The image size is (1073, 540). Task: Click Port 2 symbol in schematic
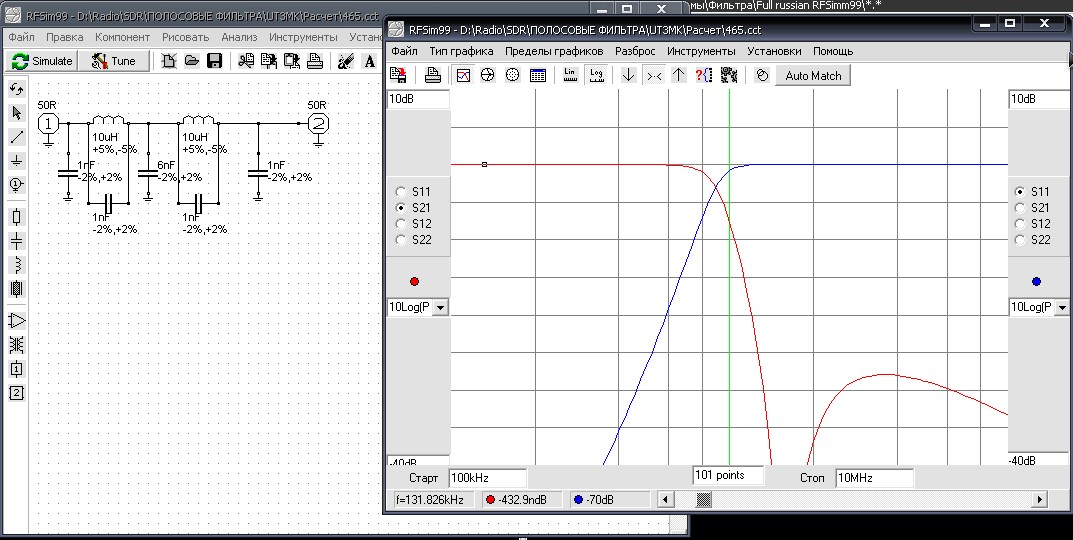pos(318,124)
